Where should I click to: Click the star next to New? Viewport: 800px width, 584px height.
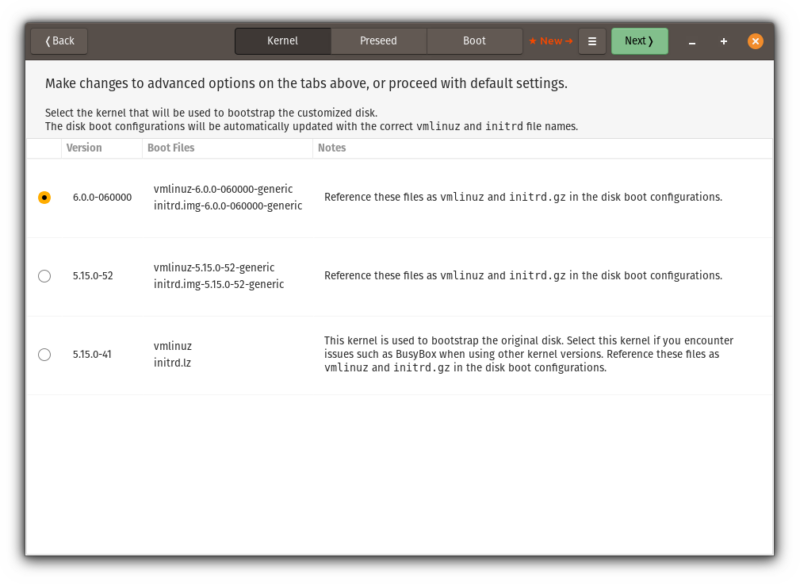point(533,41)
